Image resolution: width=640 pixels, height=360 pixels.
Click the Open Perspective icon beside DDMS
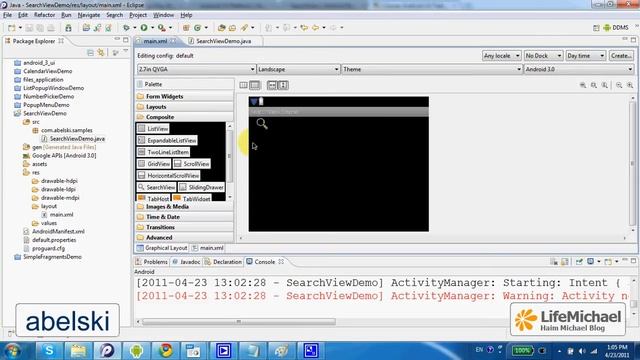pos(596,28)
